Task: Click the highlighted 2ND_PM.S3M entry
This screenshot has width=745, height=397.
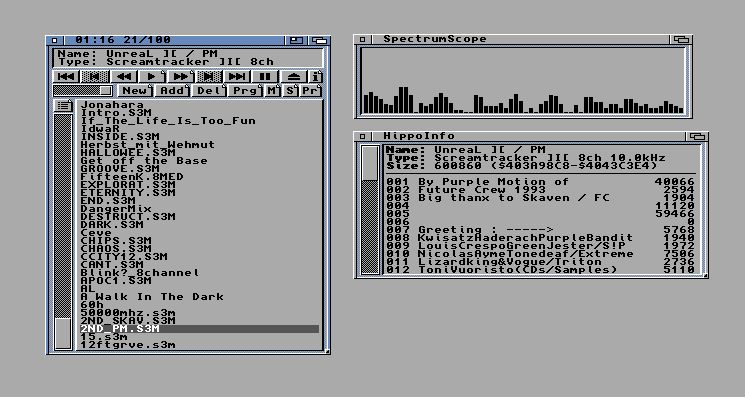Action: tap(200, 329)
